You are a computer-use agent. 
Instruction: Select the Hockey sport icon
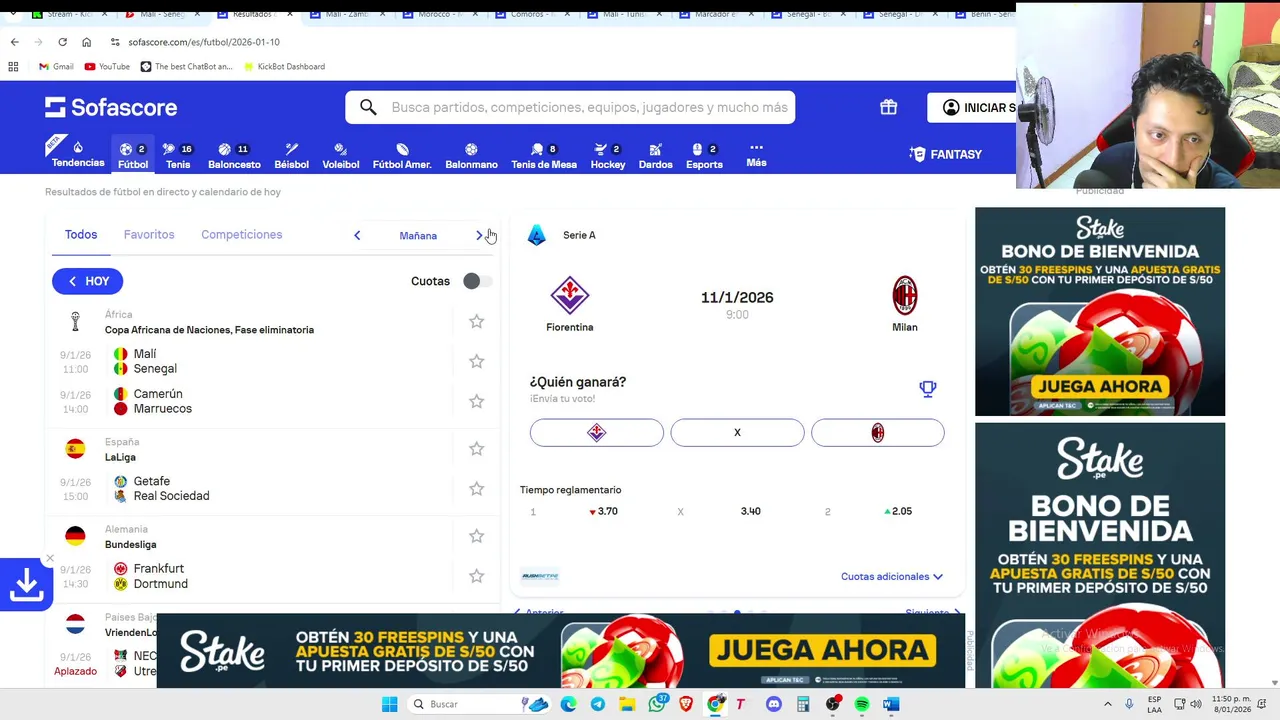point(600,149)
